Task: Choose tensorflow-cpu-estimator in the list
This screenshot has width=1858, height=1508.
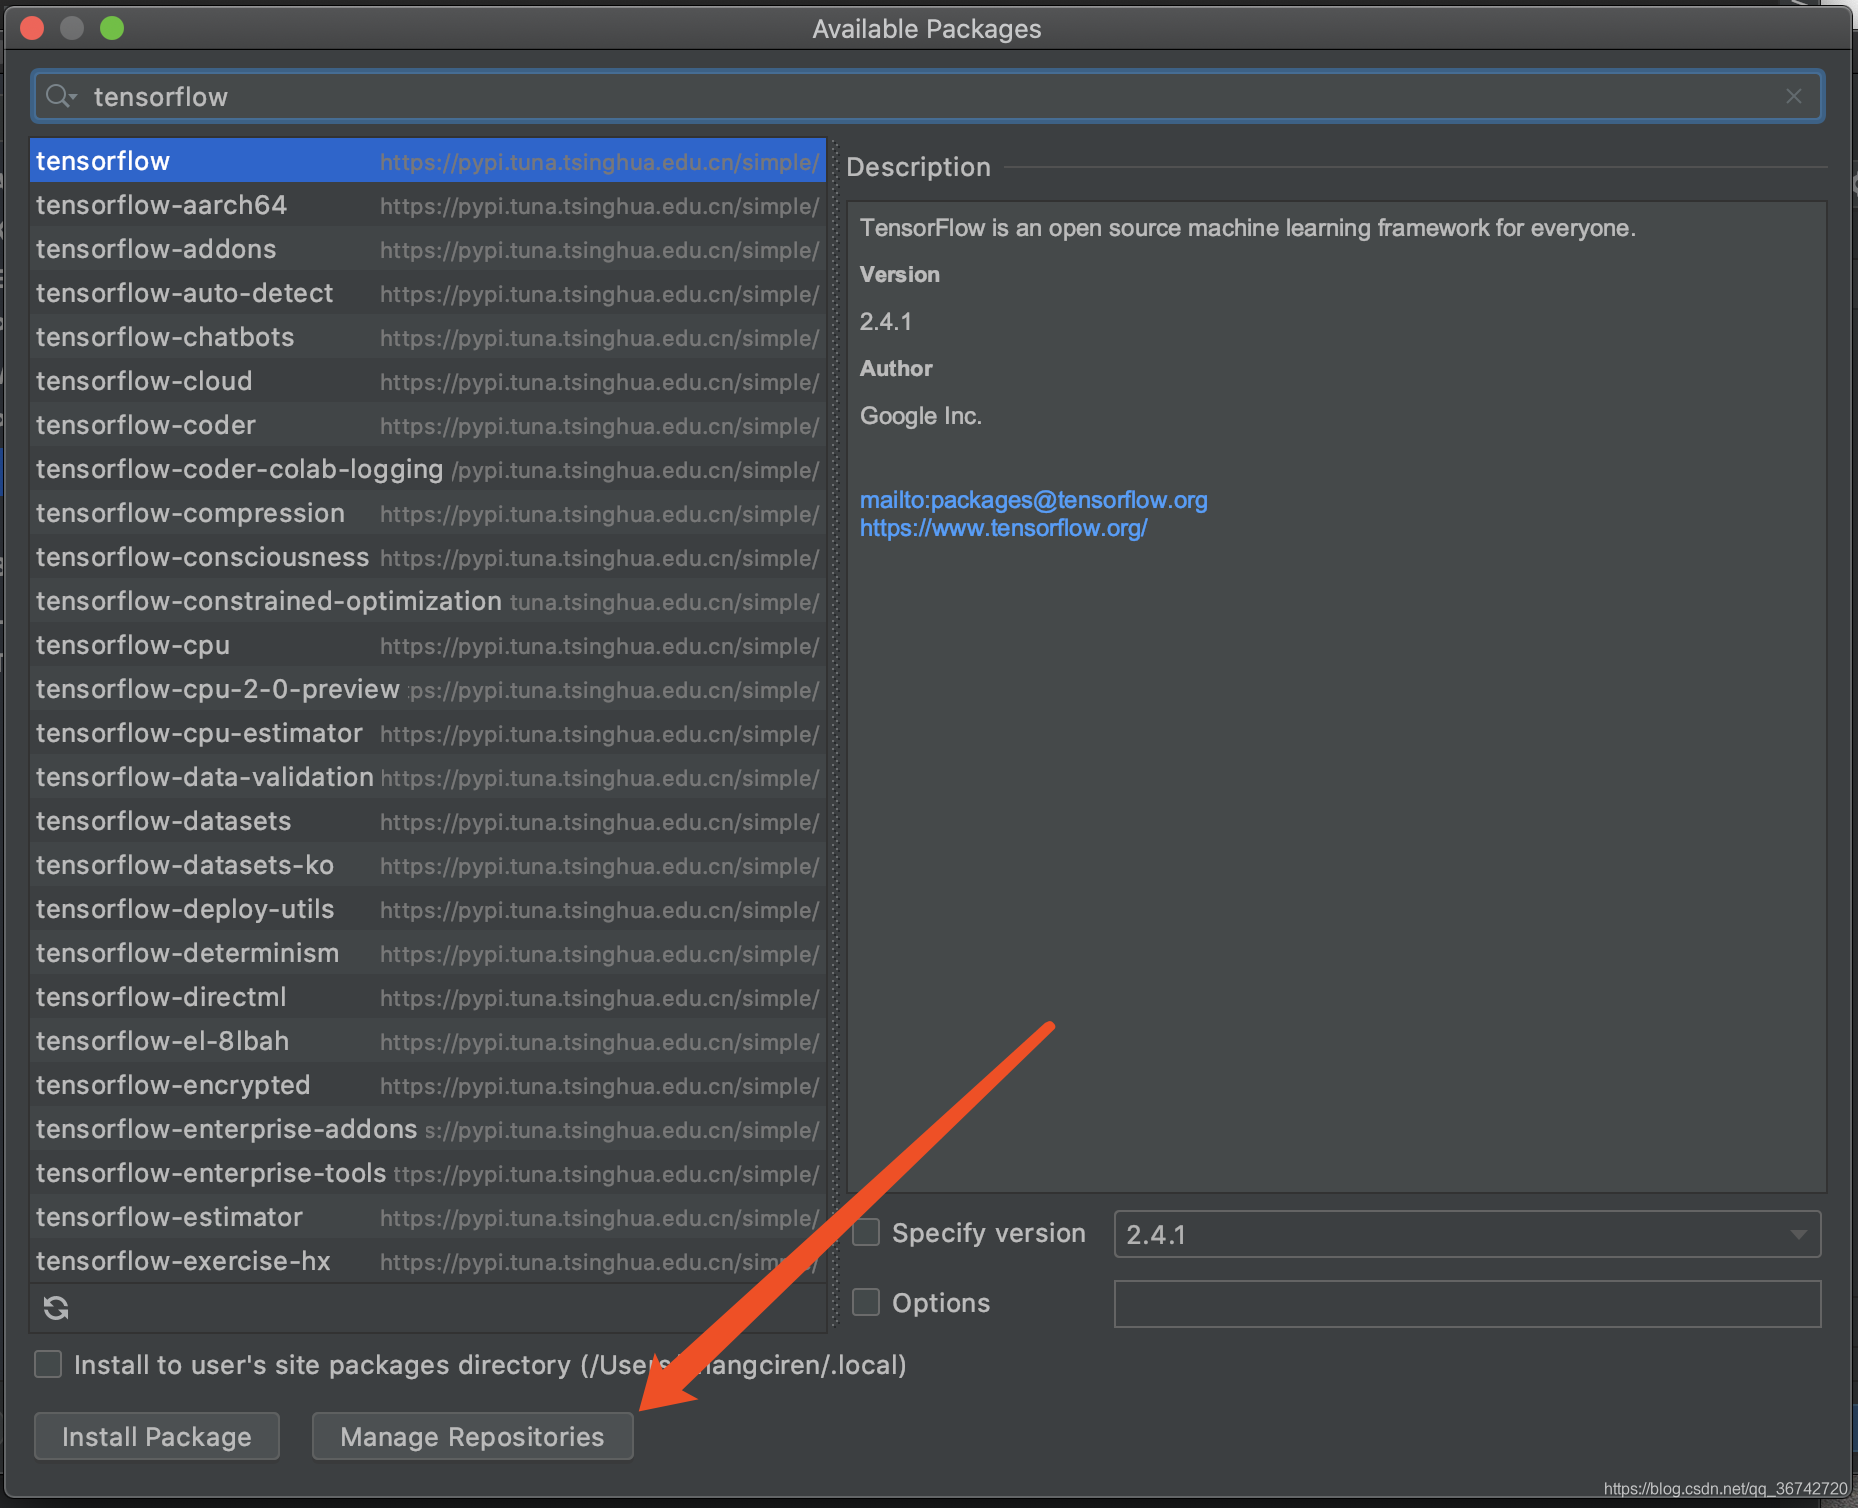Action: 428,733
